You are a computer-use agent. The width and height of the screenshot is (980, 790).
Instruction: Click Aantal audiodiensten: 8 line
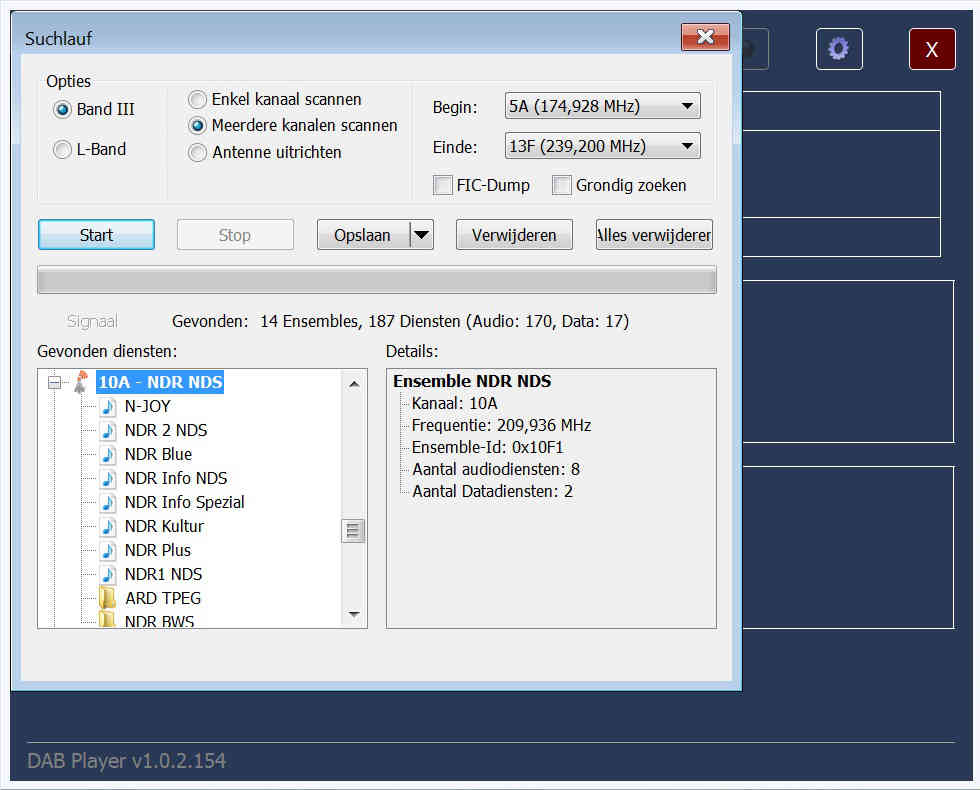point(496,469)
